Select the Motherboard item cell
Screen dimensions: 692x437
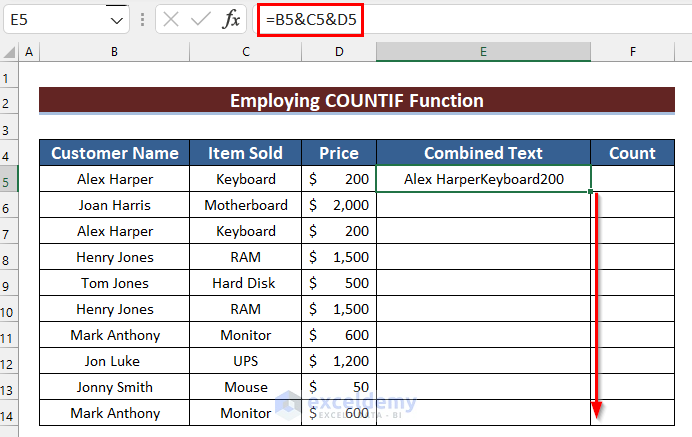point(245,205)
